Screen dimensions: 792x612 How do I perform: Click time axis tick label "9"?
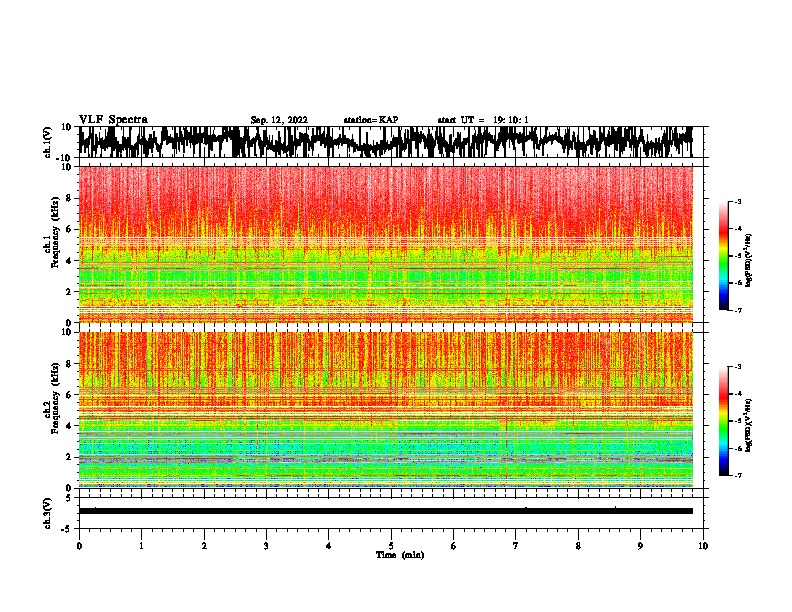640,546
